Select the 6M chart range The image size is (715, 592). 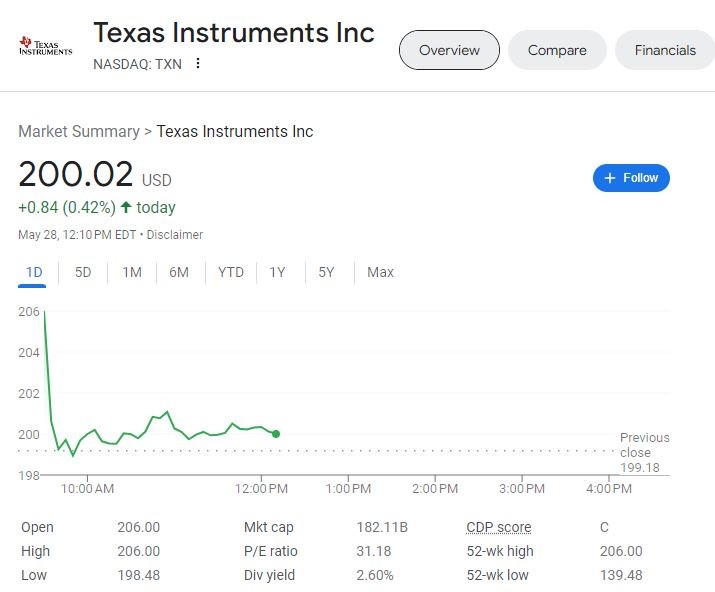179,272
